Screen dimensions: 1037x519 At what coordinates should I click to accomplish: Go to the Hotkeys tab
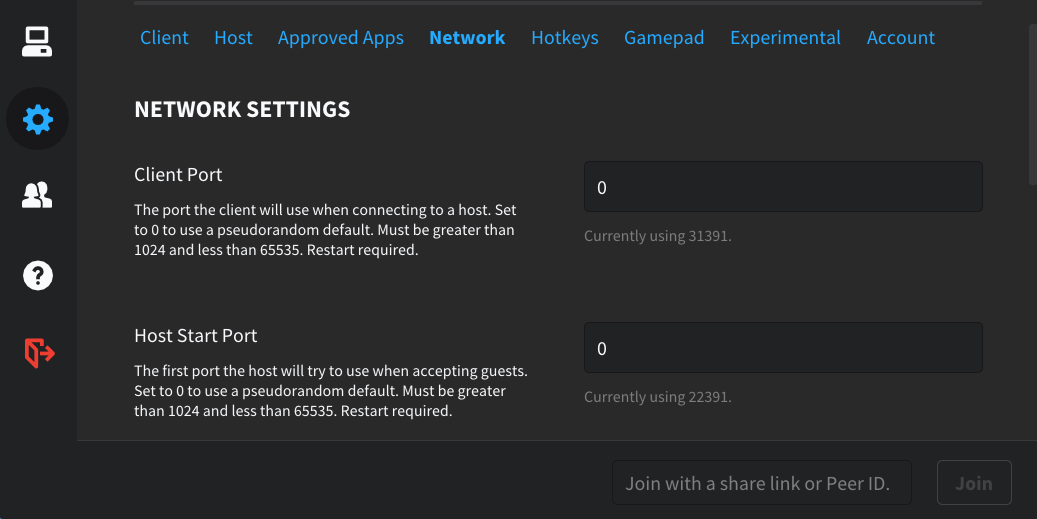(x=564, y=38)
